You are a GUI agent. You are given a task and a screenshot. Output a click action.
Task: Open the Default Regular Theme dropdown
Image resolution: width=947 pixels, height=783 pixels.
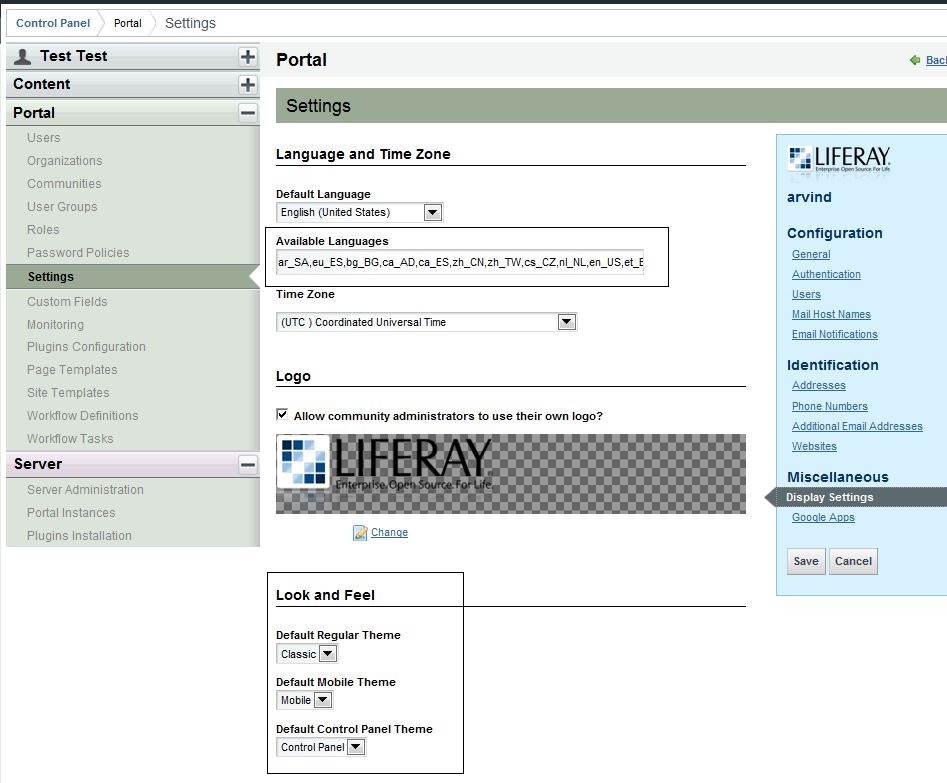pyautogui.click(x=327, y=654)
